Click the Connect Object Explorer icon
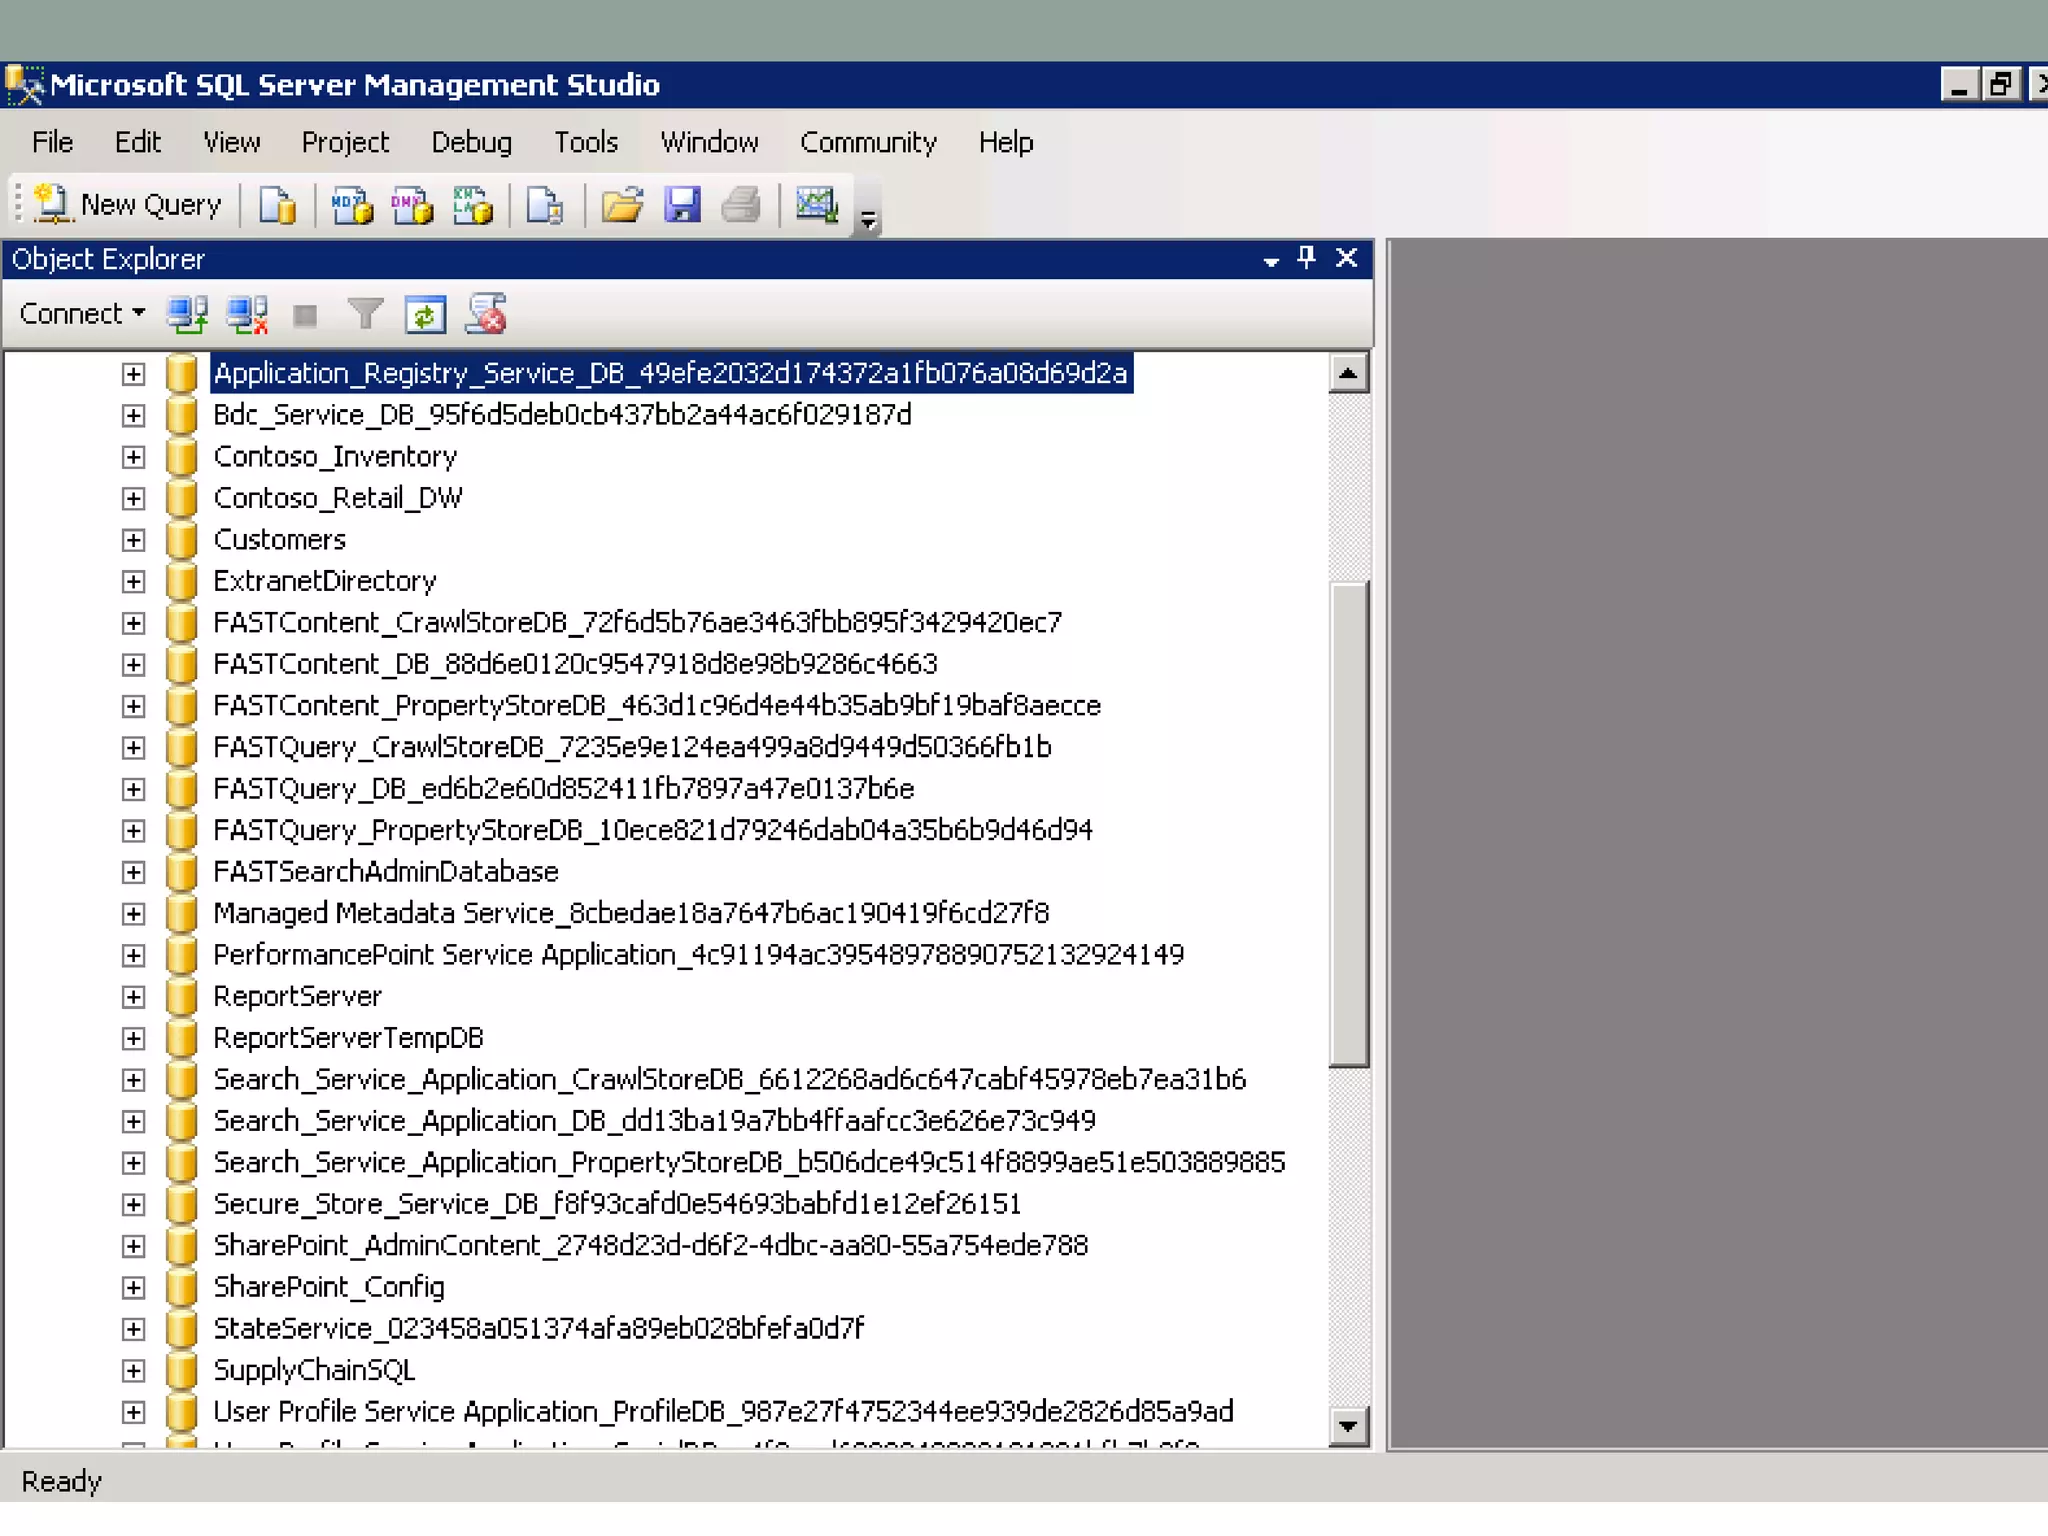The width and height of the screenshot is (2048, 1536). click(x=188, y=315)
